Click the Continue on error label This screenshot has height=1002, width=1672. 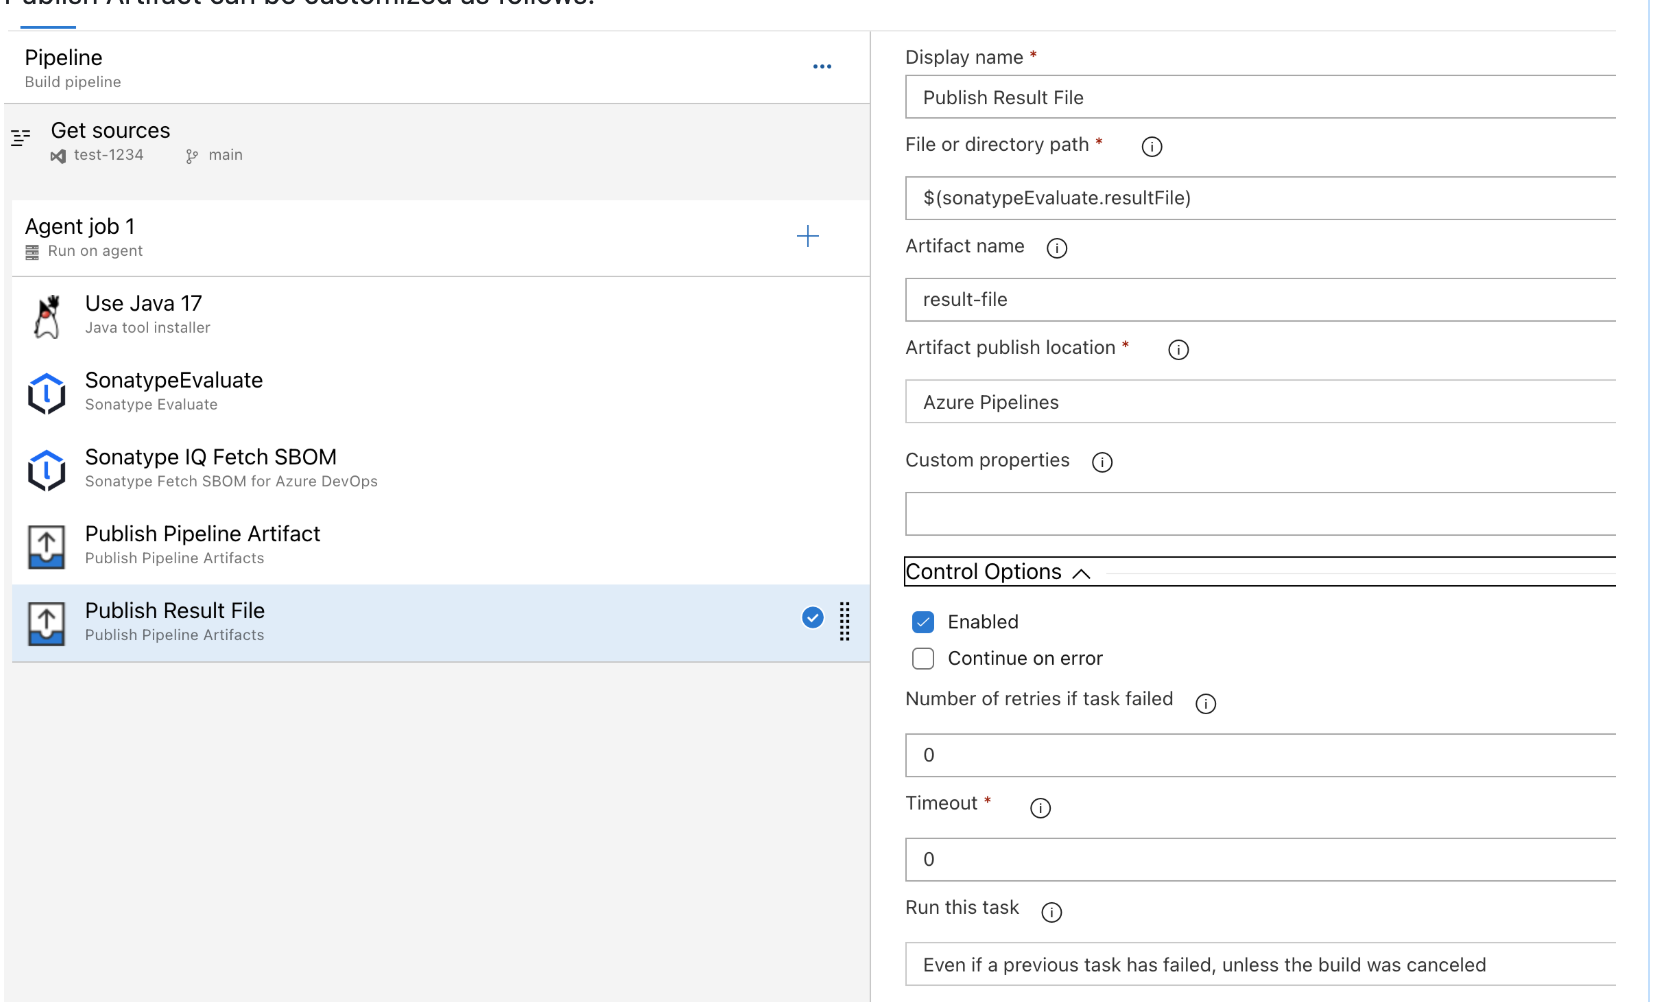(x=1025, y=659)
